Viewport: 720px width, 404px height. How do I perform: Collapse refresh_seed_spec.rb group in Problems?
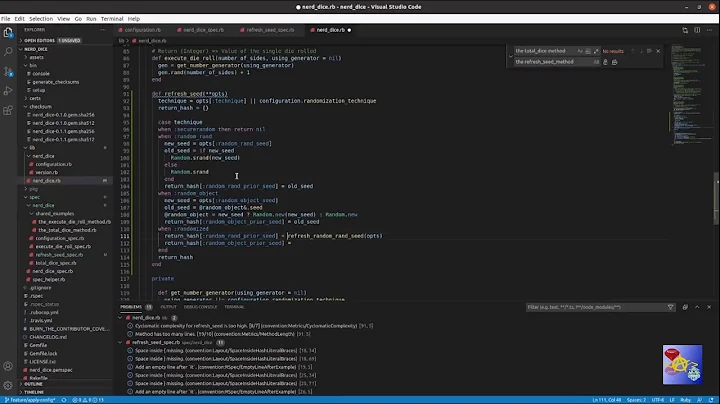click(x=120, y=342)
